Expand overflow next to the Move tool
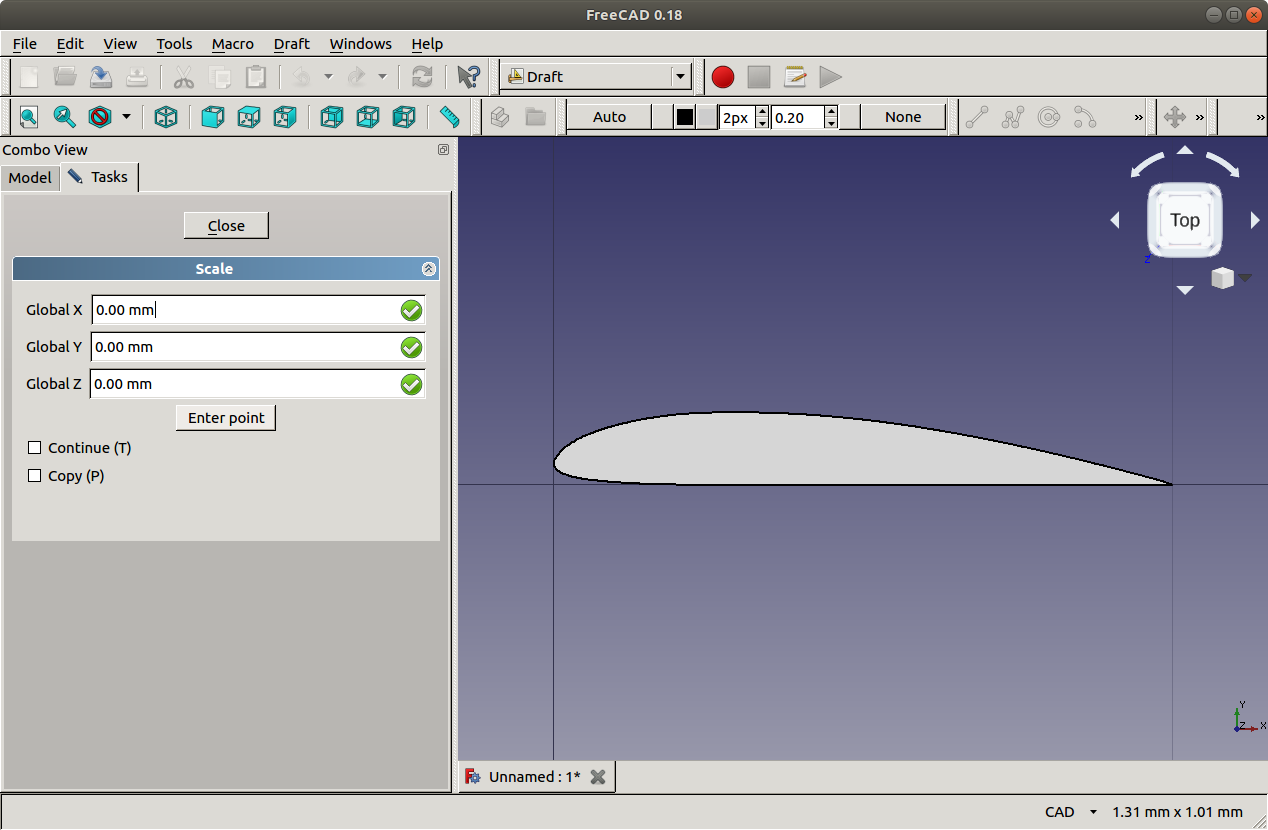Image resolution: width=1268 pixels, height=830 pixels. (1200, 117)
